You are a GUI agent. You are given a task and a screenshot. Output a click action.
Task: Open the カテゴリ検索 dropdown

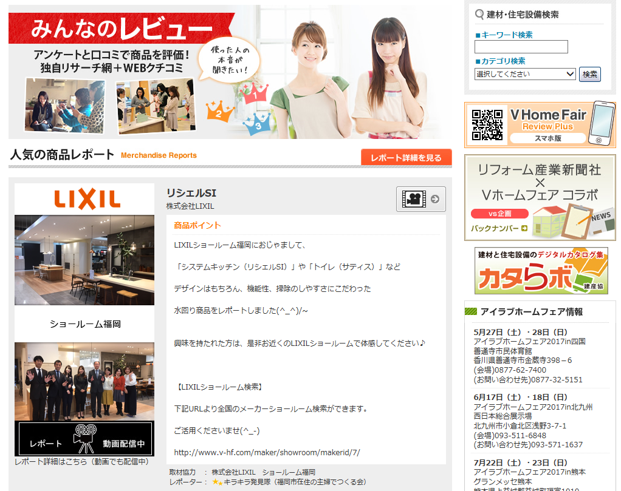(525, 74)
